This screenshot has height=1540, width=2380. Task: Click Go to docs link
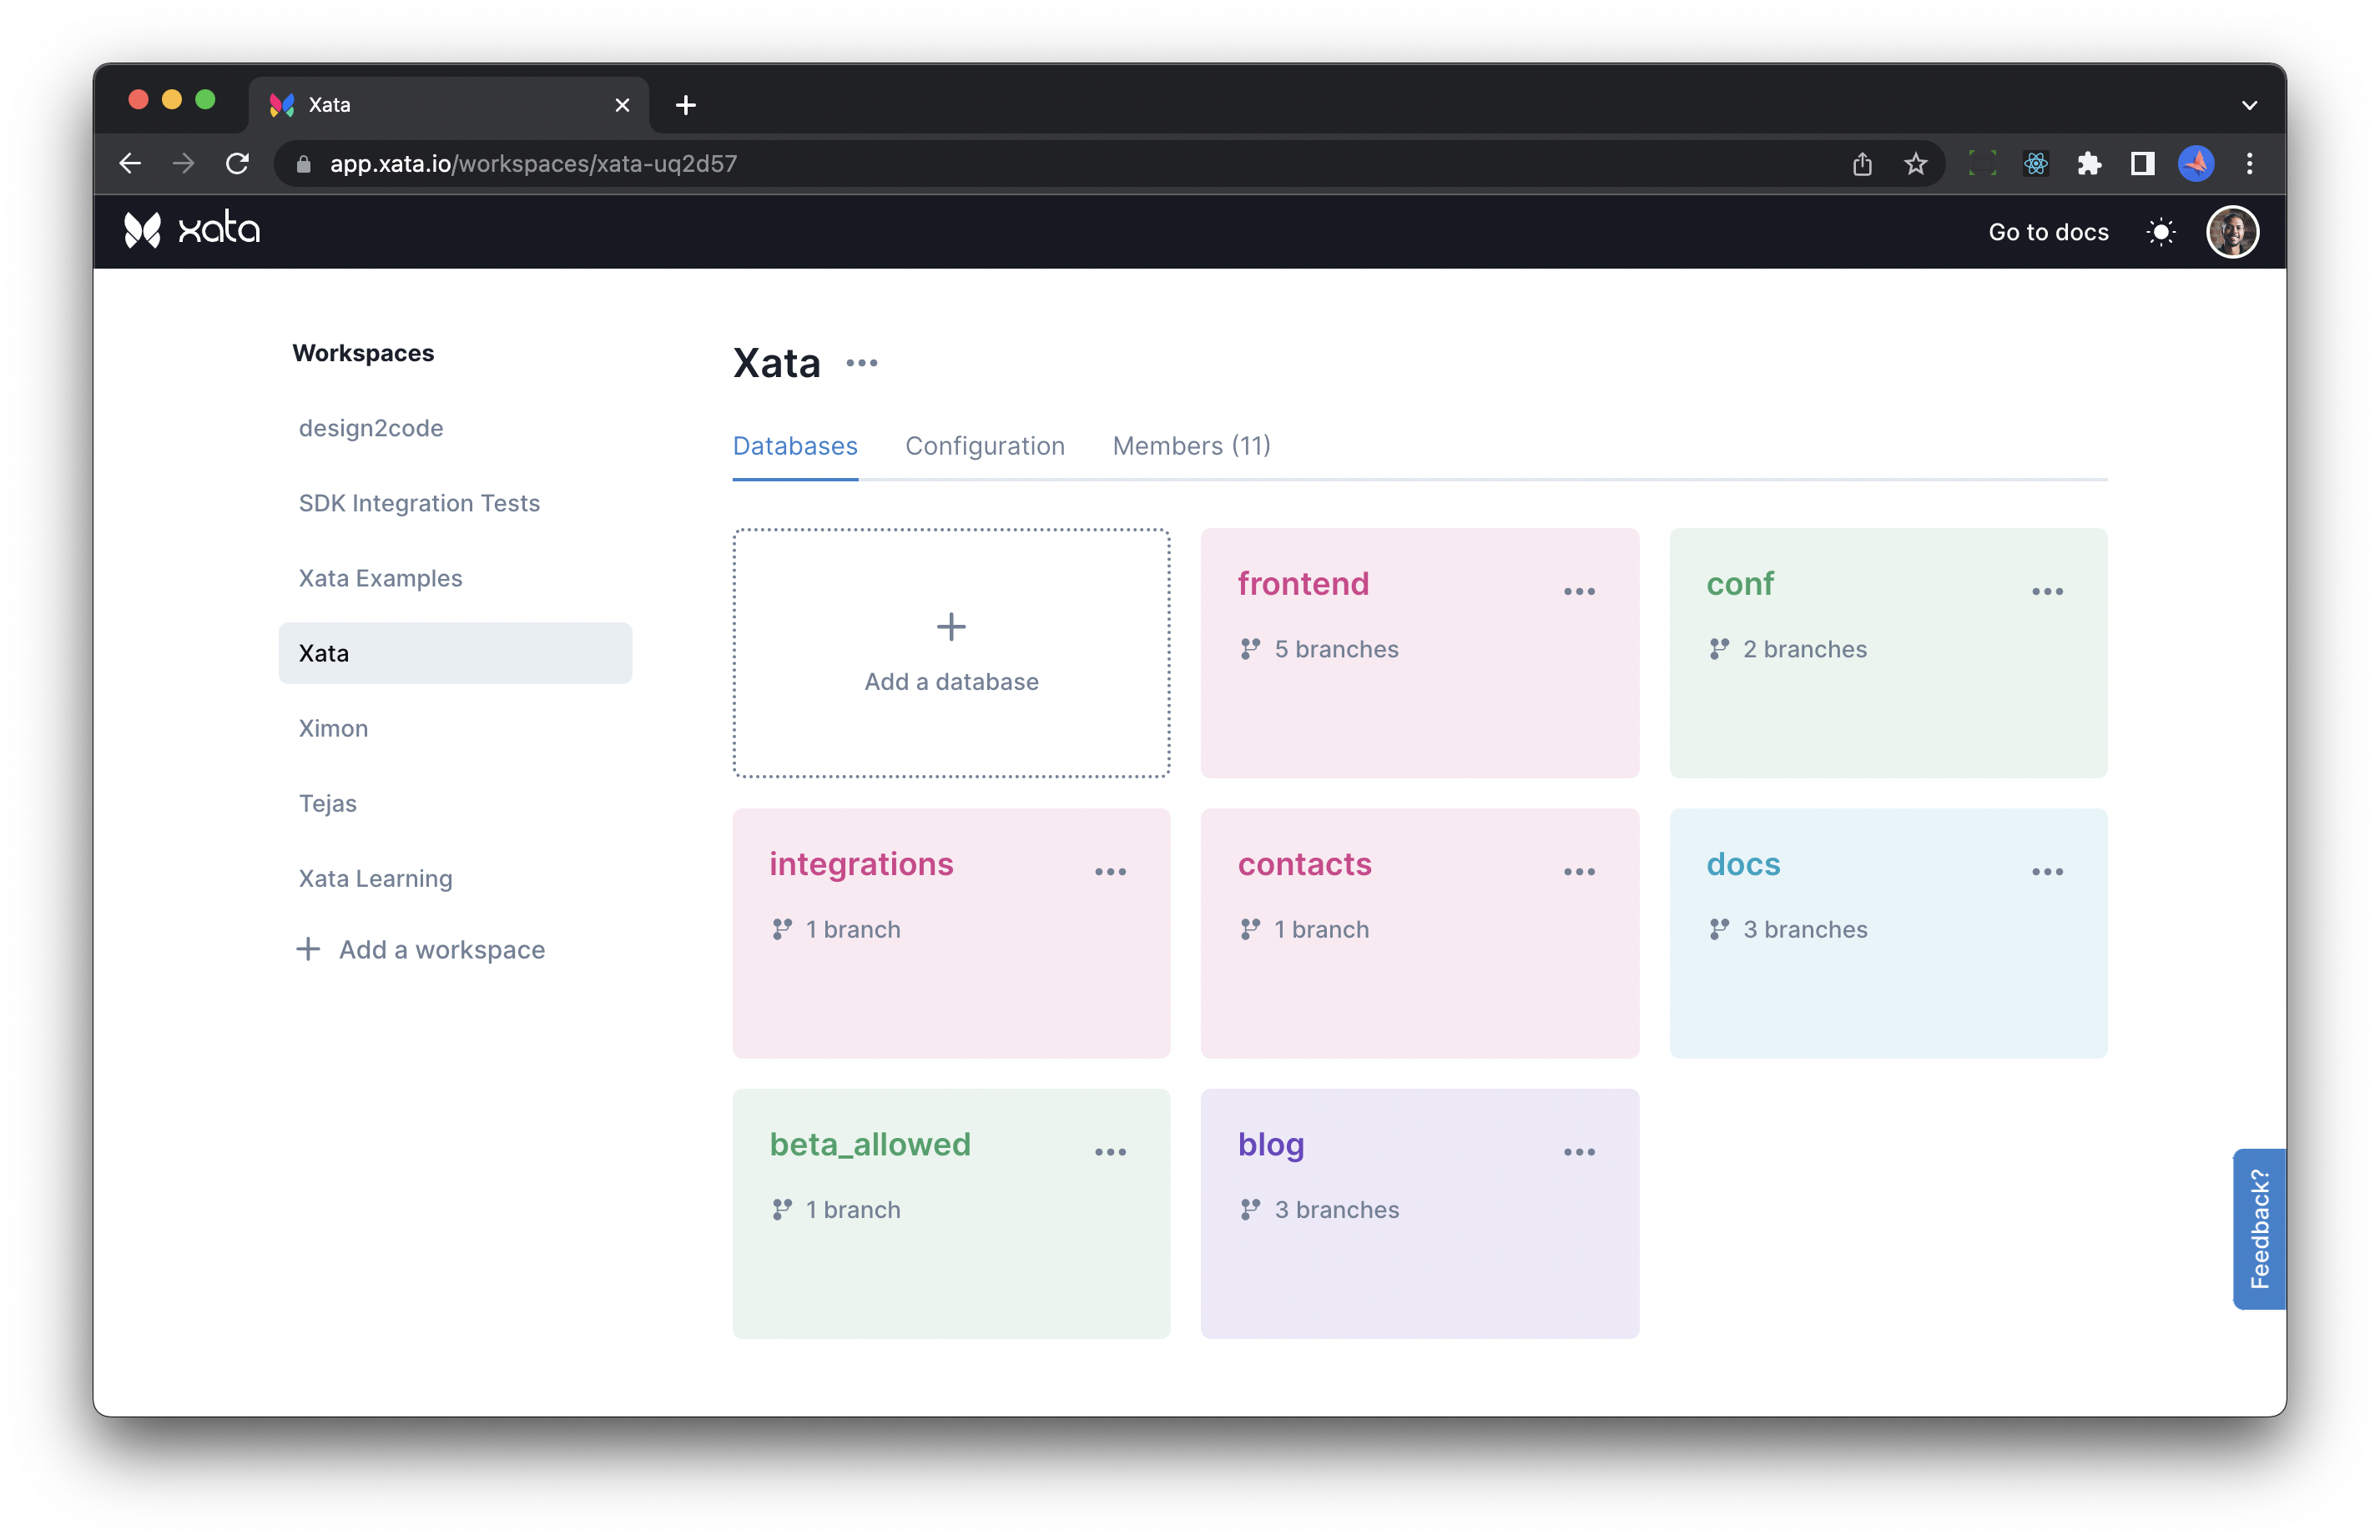[2047, 232]
